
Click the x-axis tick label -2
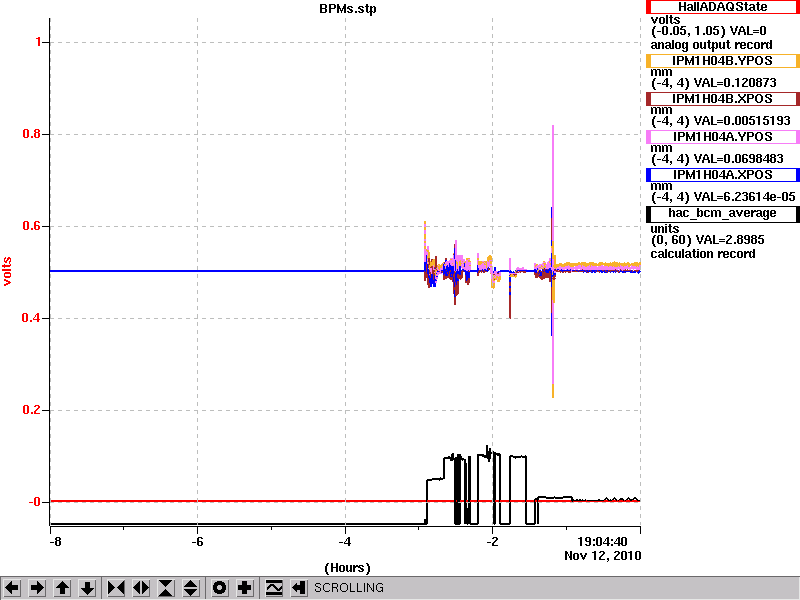point(492,541)
